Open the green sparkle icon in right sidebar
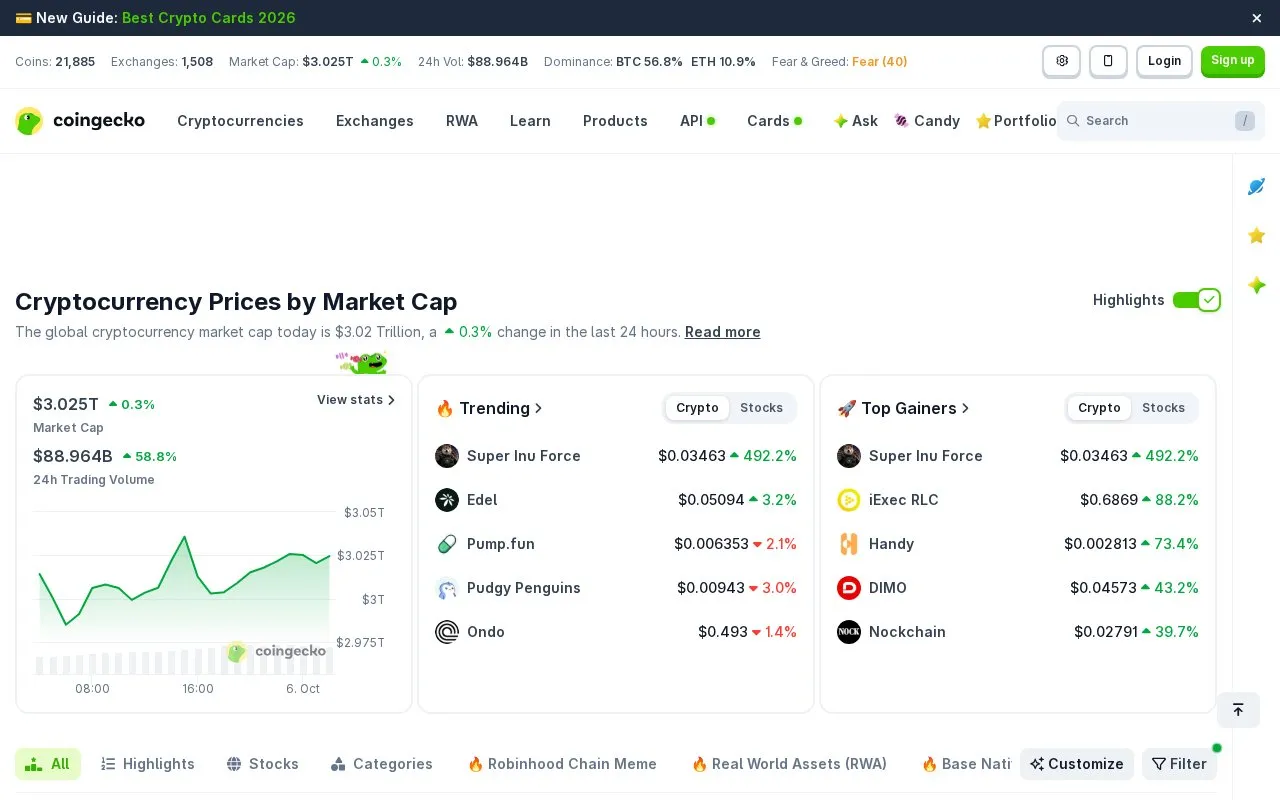Image resolution: width=1280 pixels, height=800 pixels. tap(1257, 285)
